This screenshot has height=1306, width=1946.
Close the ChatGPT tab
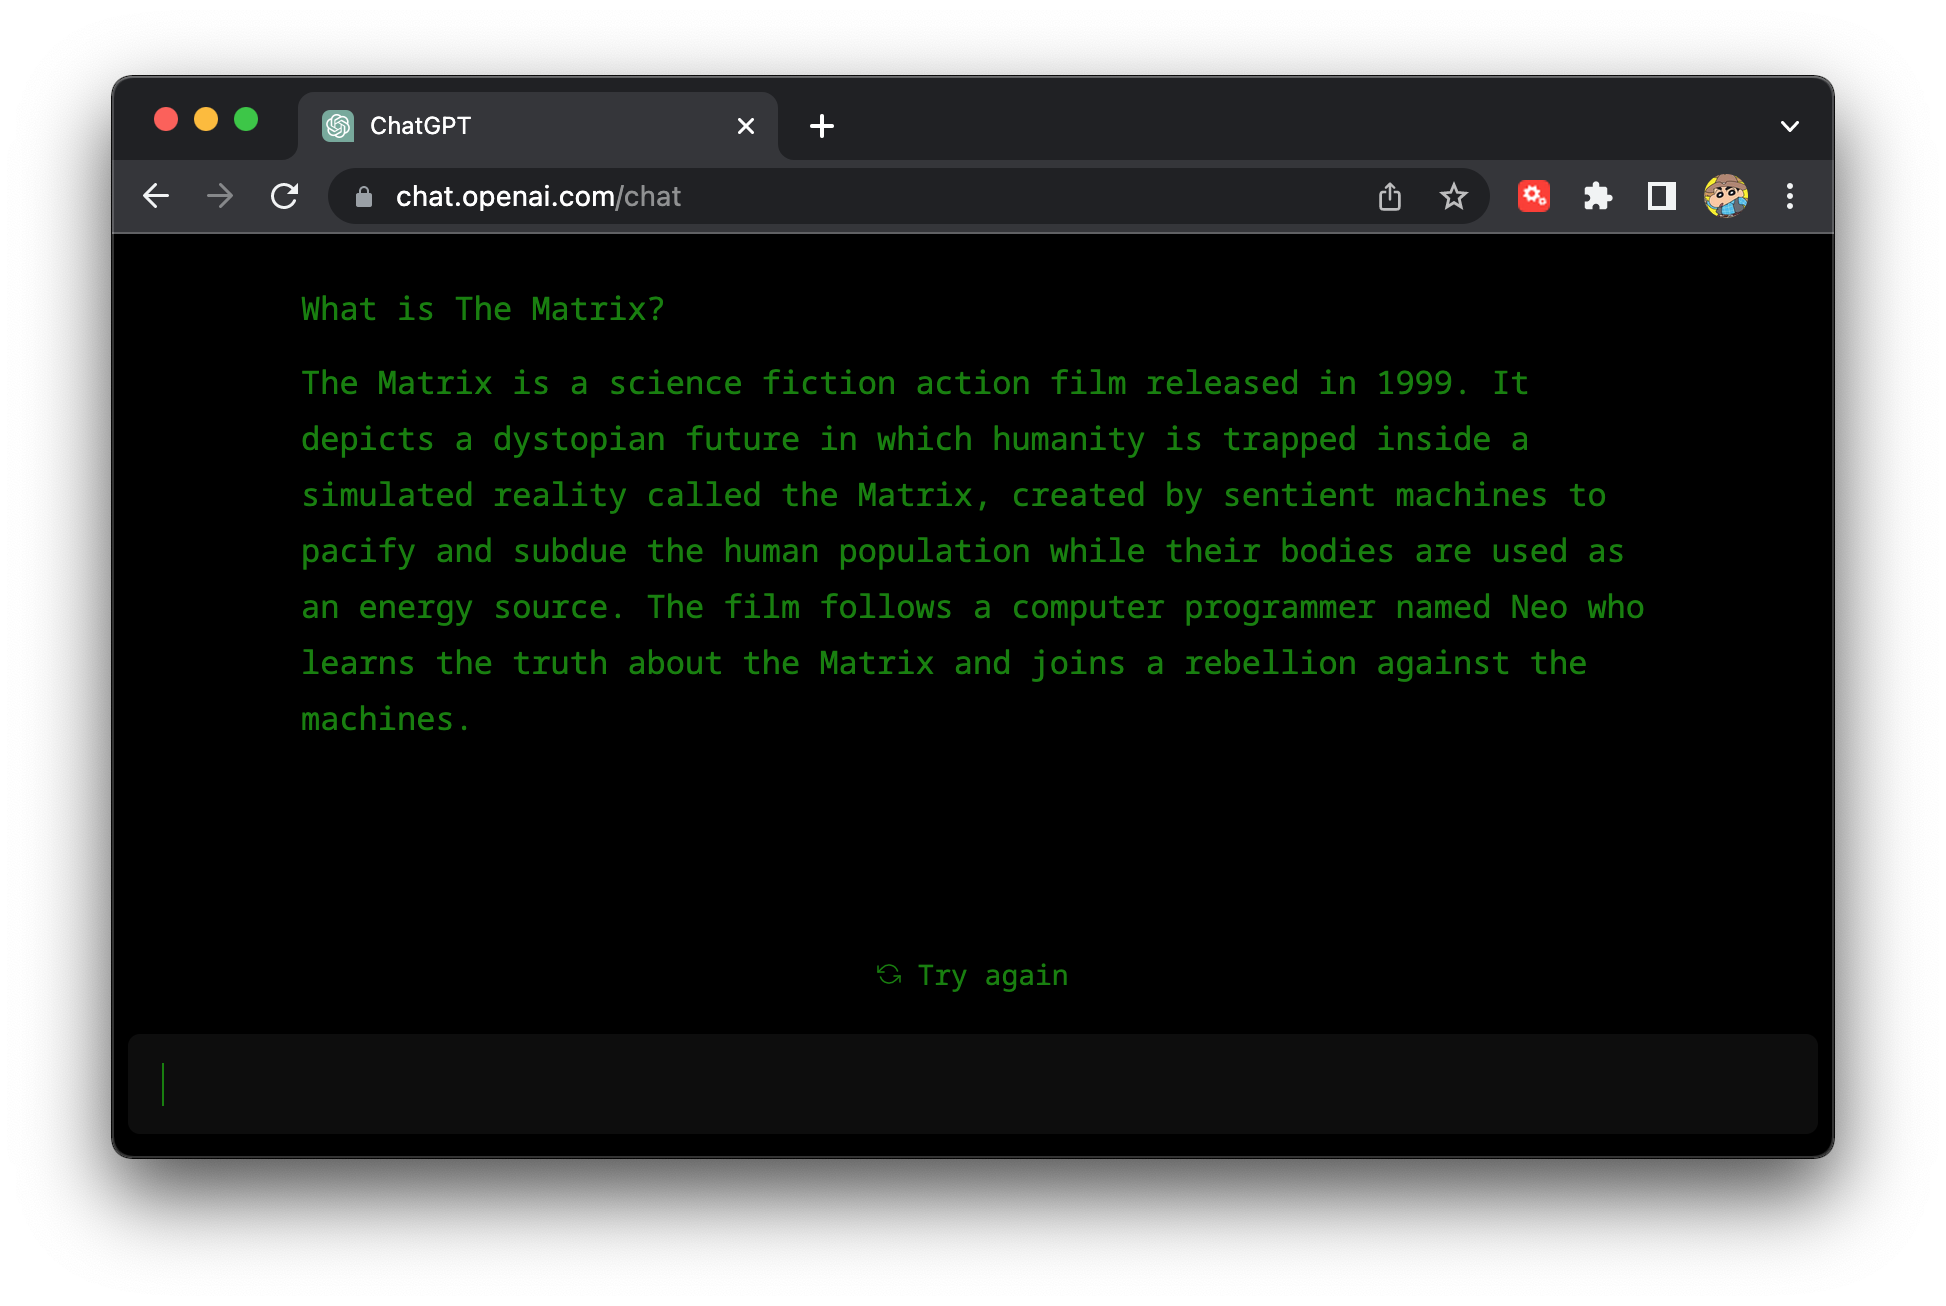pyautogui.click(x=745, y=126)
